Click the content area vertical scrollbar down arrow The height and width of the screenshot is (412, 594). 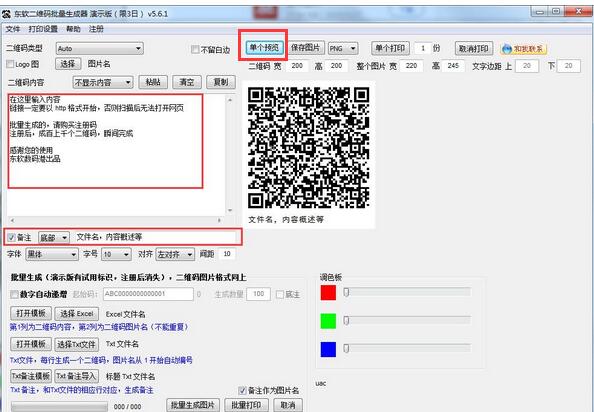230,211
